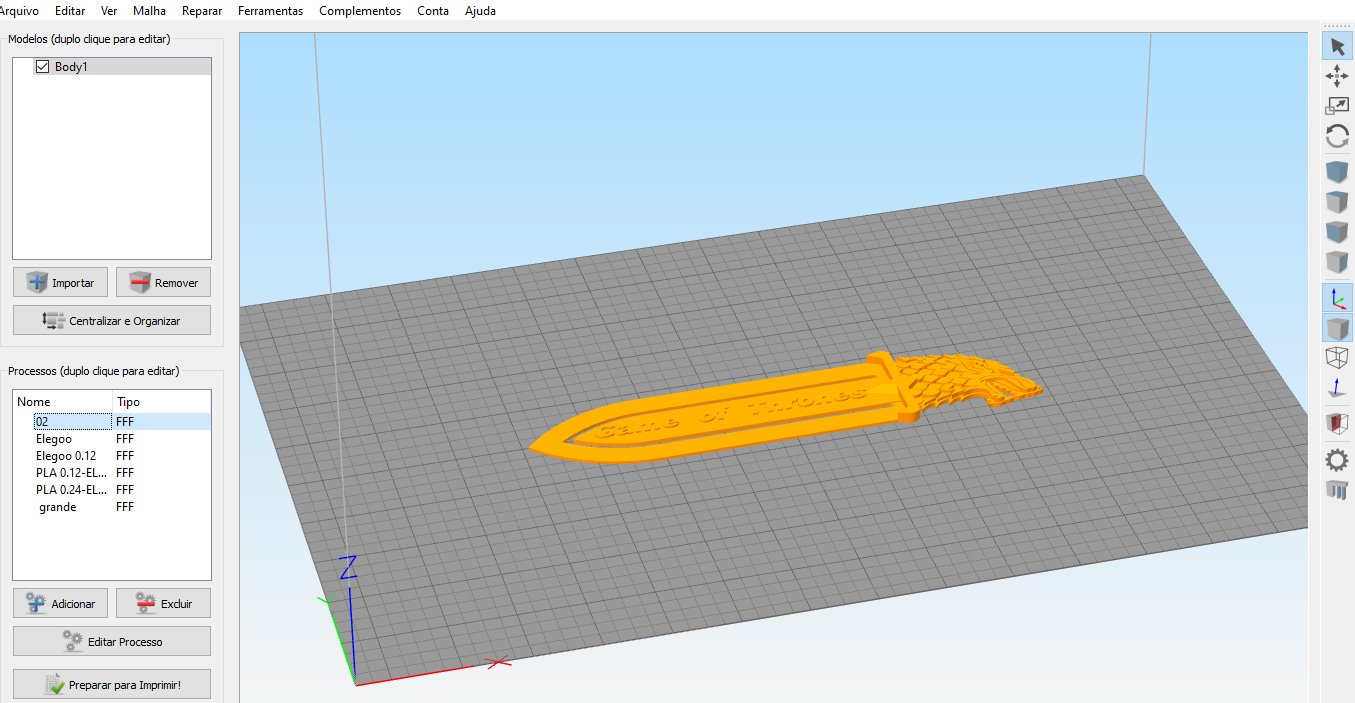The image size is (1355, 703).
Task: Switch to side view cube icon
Action: (1337, 262)
